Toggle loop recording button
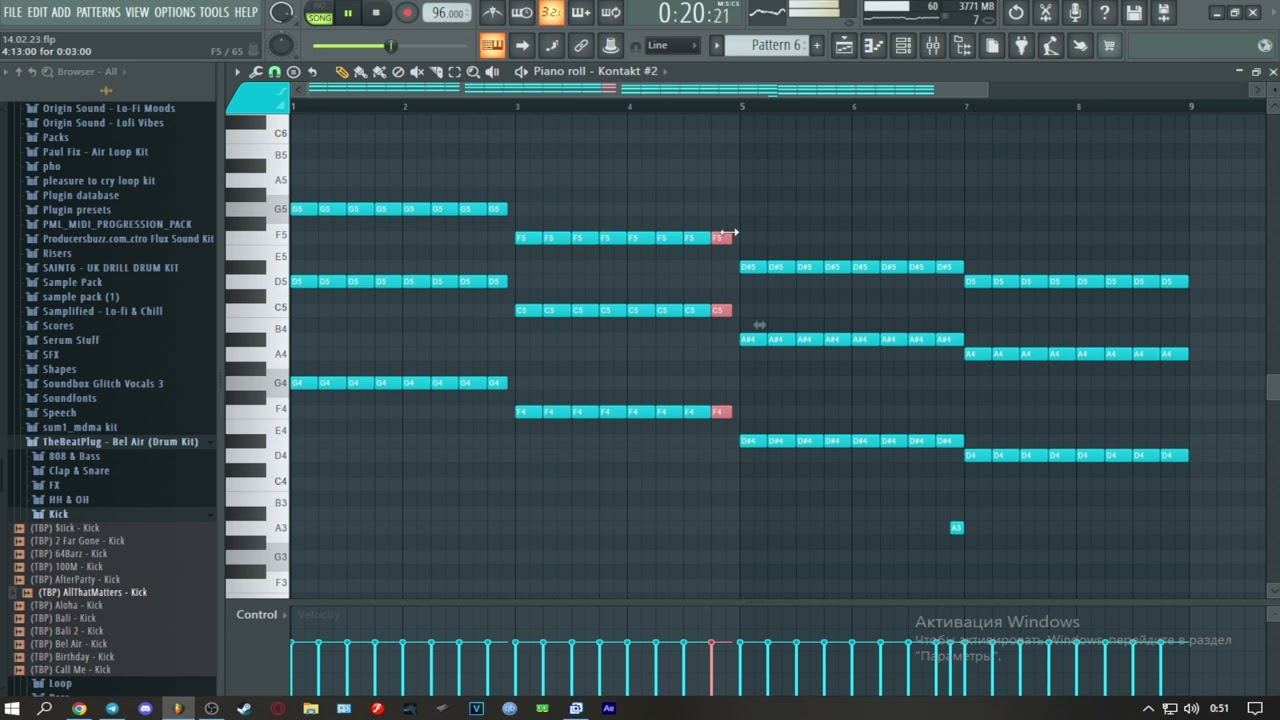This screenshot has height=720, width=1280. (611, 13)
